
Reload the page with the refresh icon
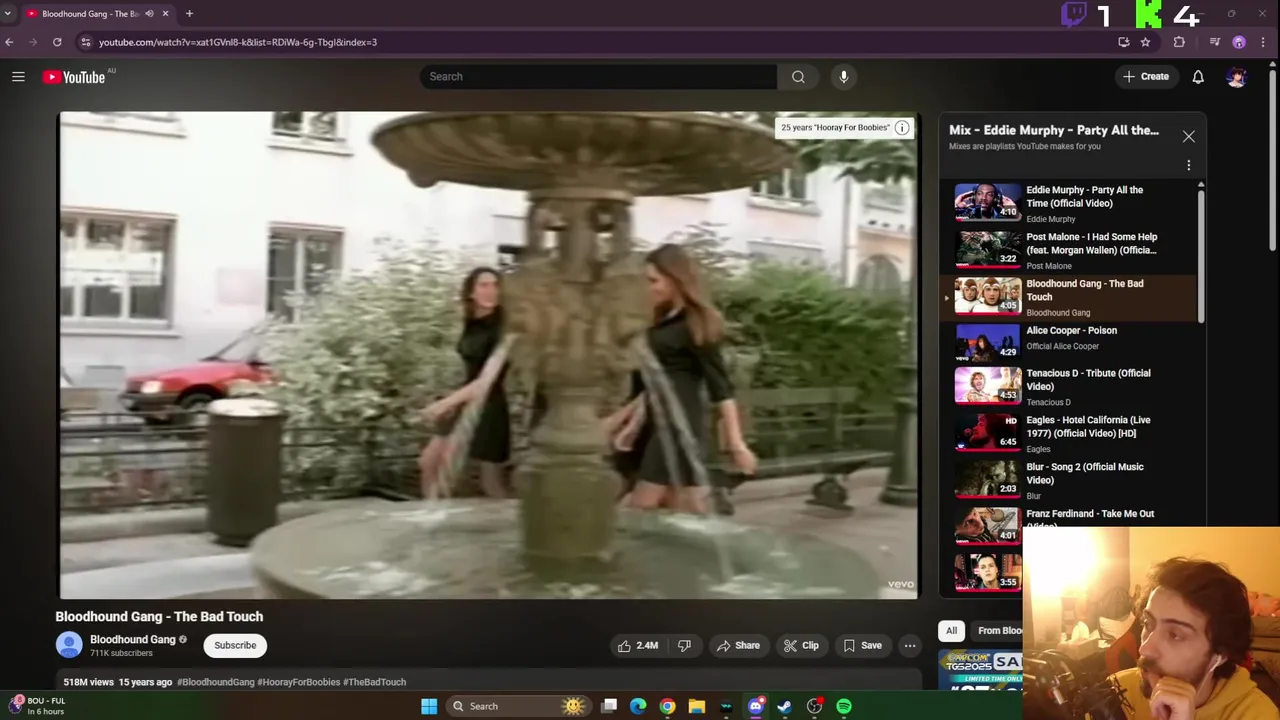click(57, 42)
